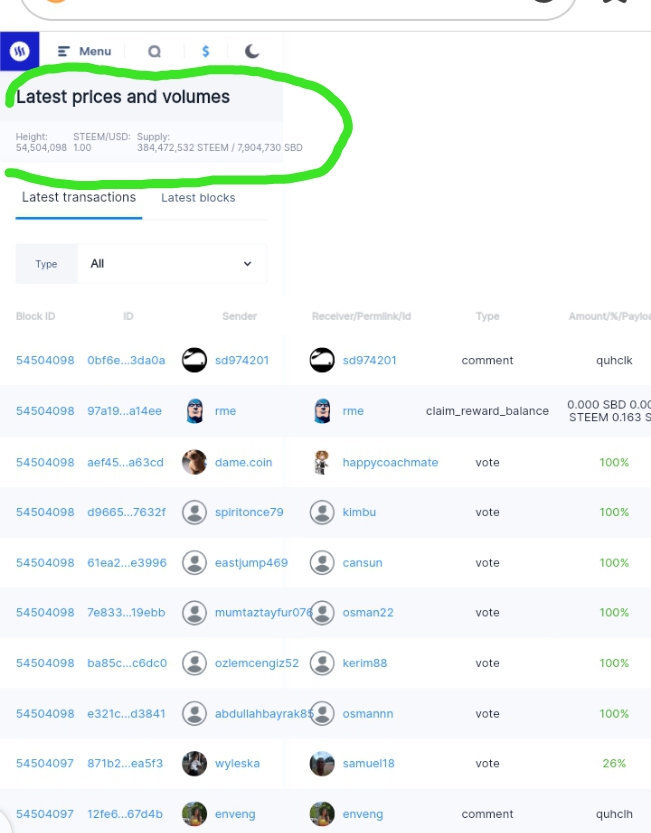Switch to Latest transactions tab
The width and height of the screenshot is (651, 833).
coord(79,197)
